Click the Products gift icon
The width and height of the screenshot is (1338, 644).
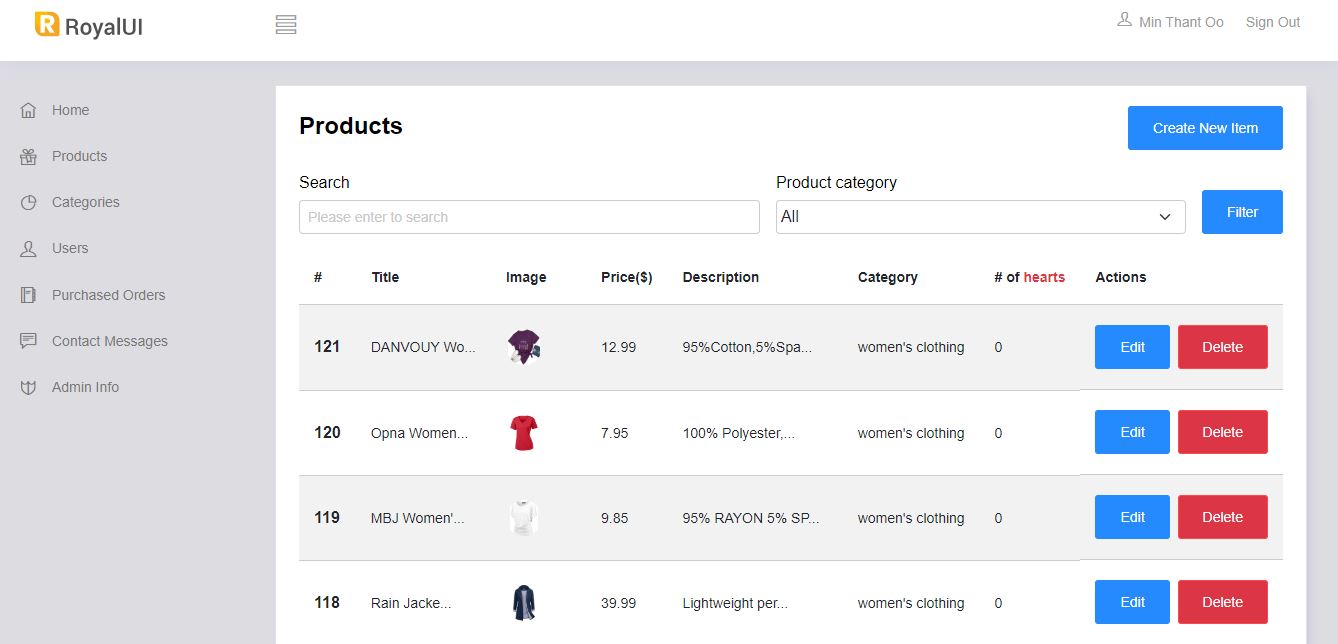point(28,156)
